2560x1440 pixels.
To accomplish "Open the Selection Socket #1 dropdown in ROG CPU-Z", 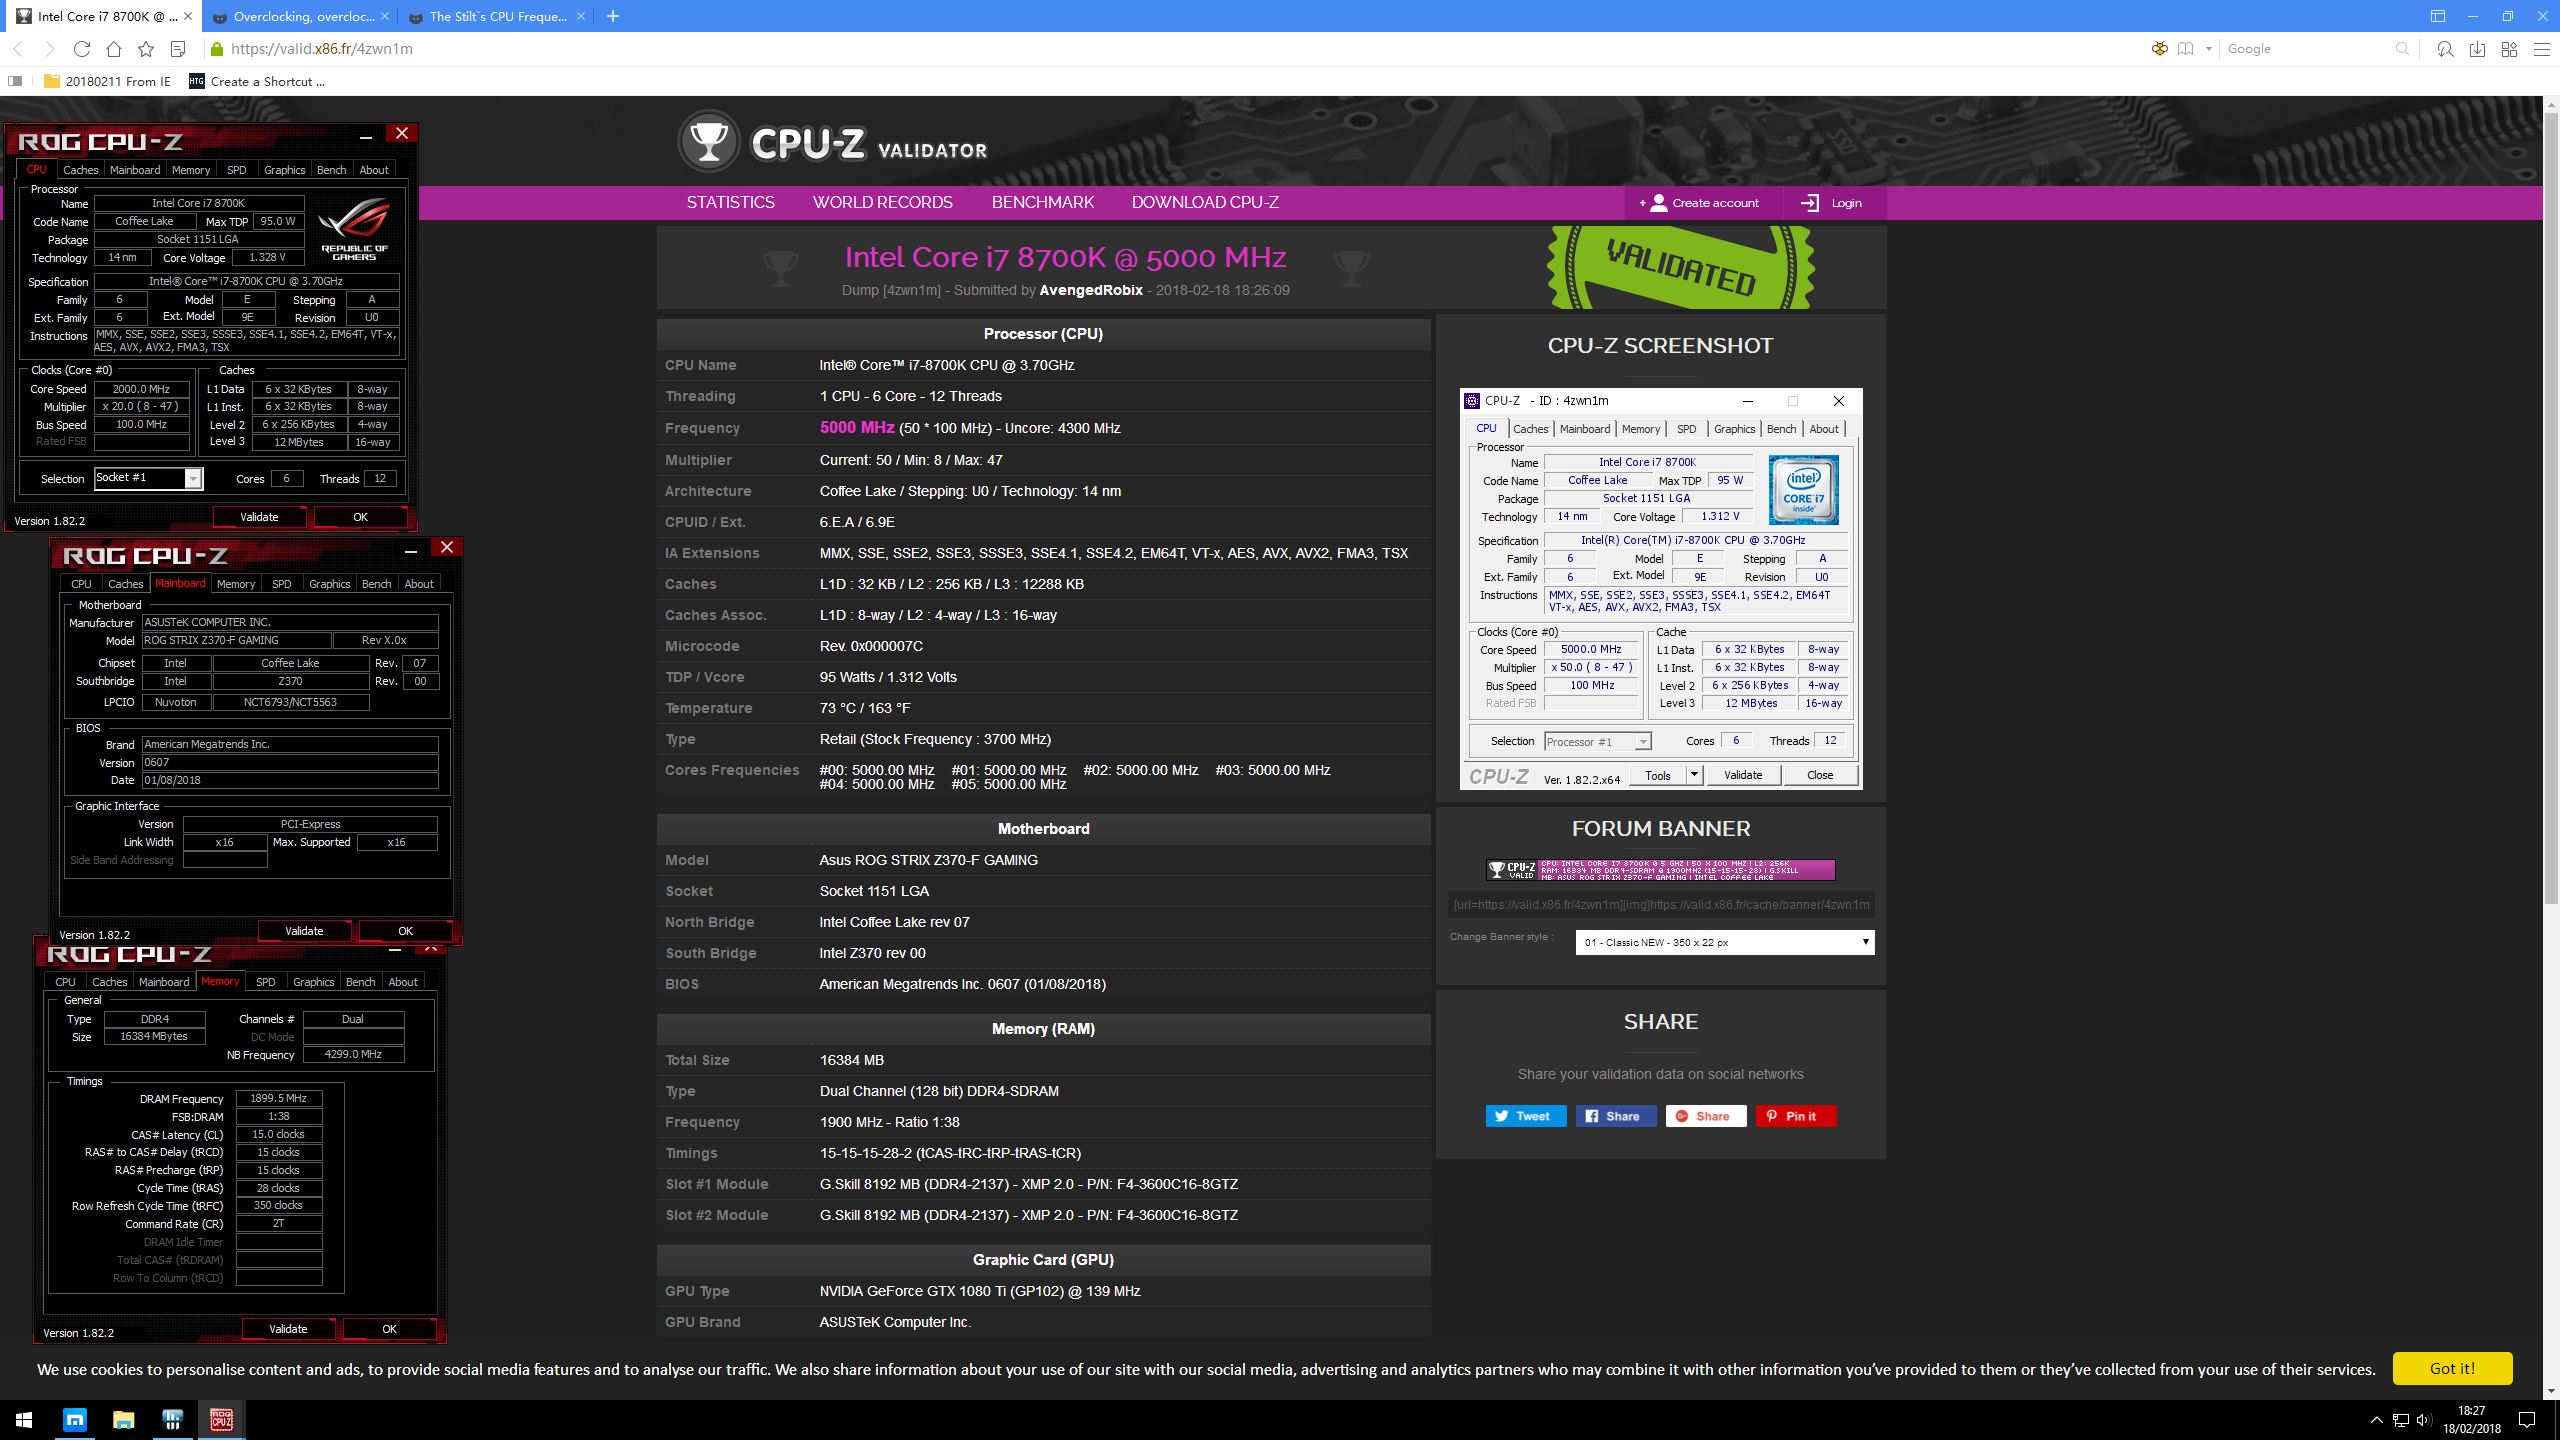I will point(149,478).
